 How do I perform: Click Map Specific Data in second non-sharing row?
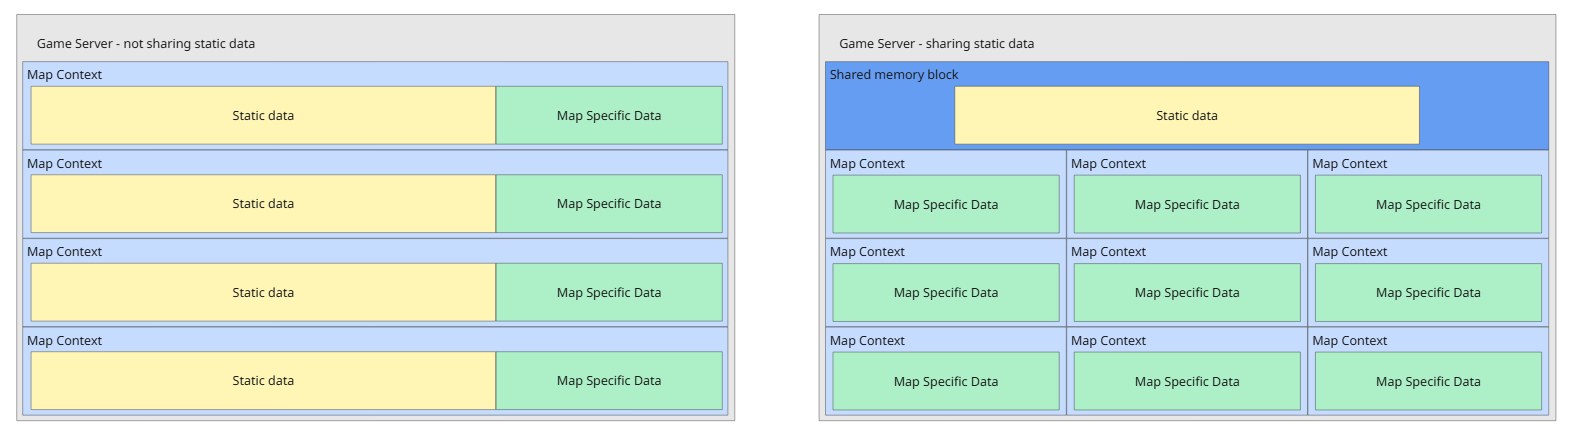click(x=608, y=204)
